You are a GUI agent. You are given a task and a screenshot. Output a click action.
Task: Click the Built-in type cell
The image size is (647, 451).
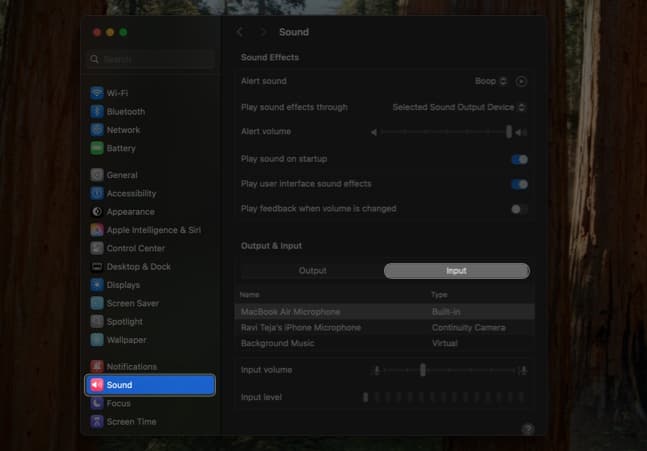click(x=446, y=312)
